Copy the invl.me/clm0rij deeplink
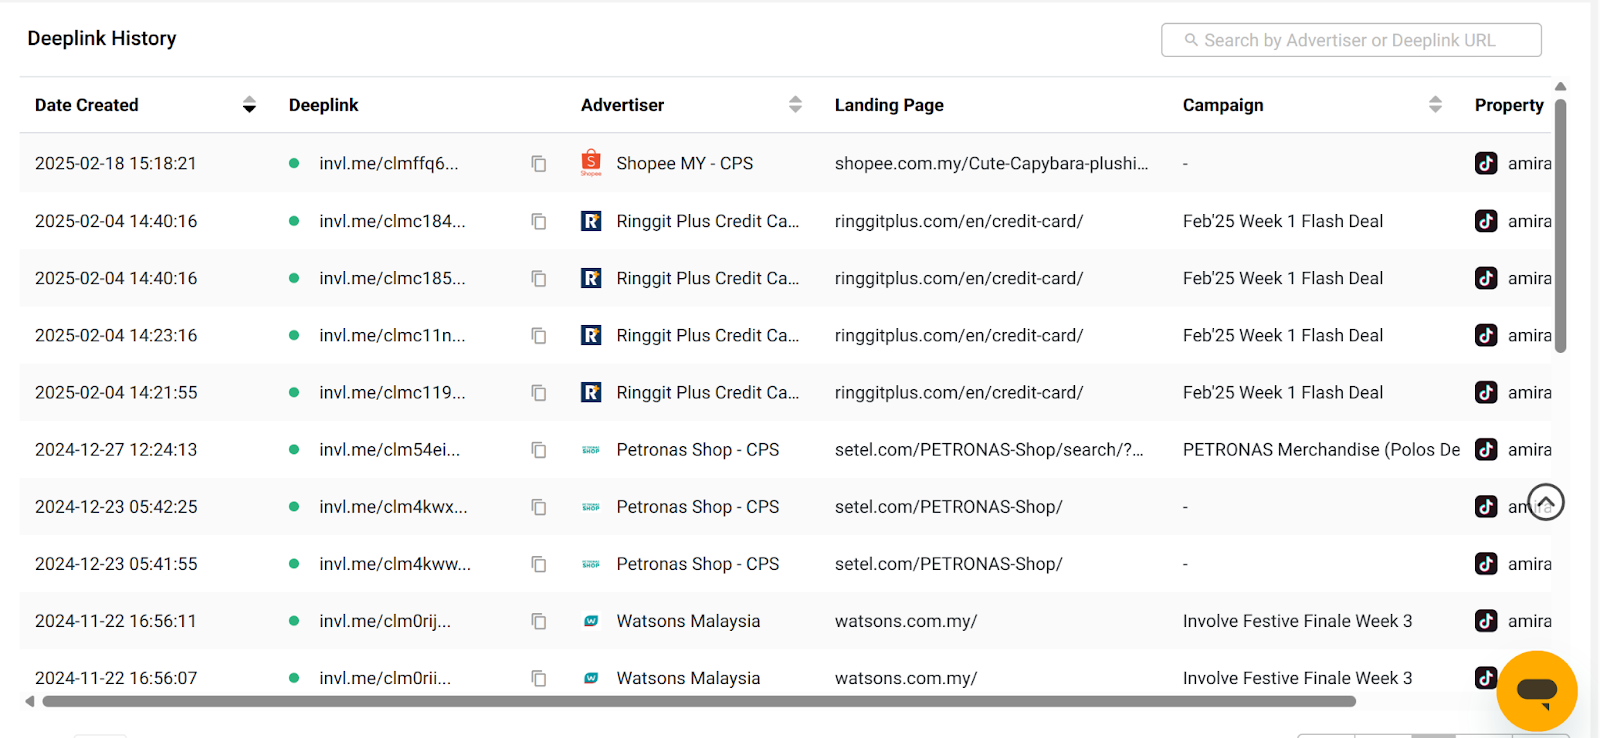Viewport: 1600px width, 738px height. tap(538, 622)
